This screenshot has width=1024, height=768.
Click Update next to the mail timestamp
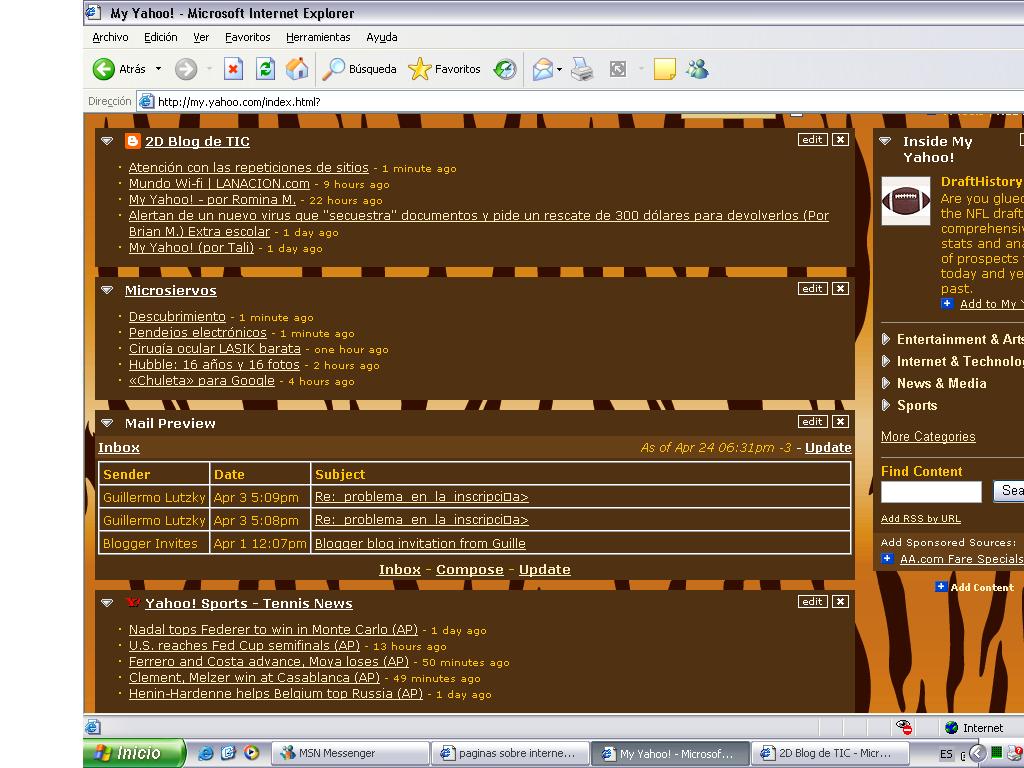tap(828, 447)
